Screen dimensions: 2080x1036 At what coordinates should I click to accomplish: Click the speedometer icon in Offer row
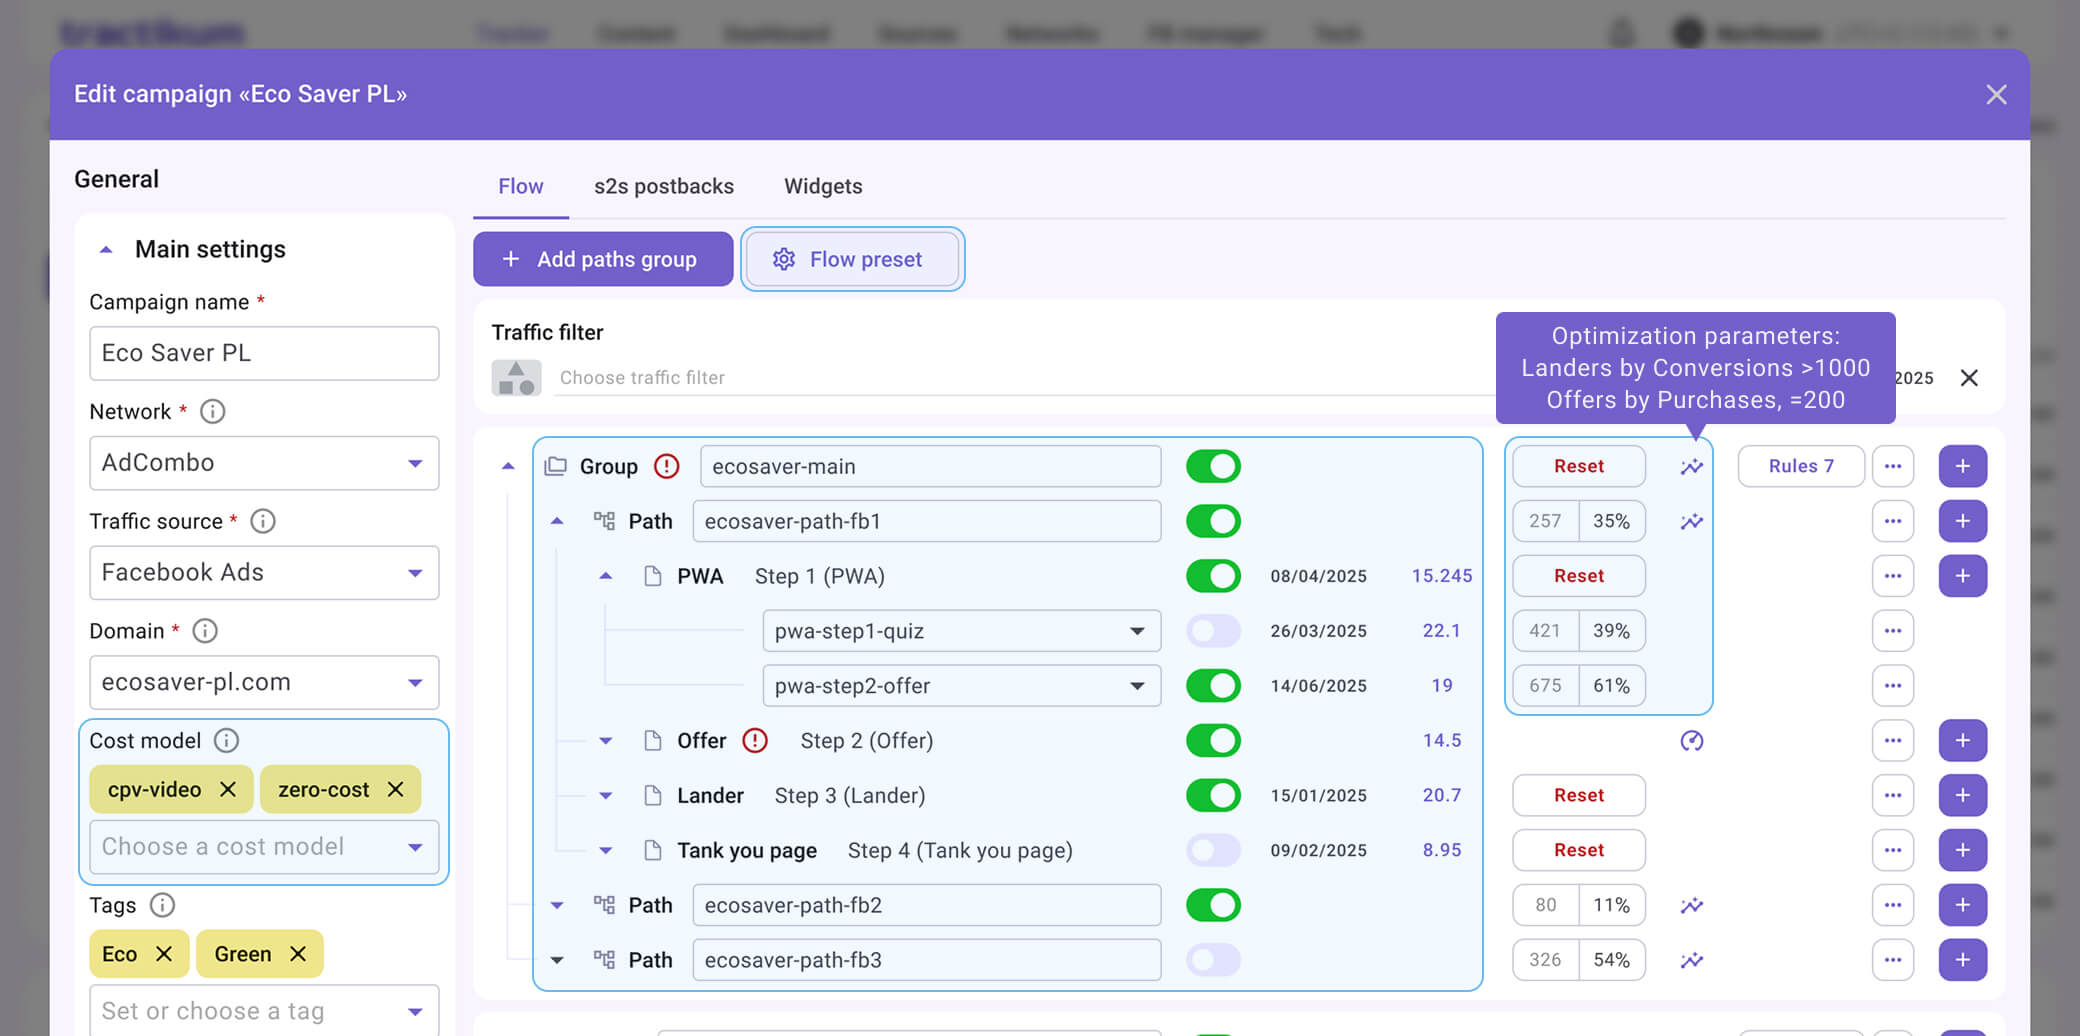point(1691,741)
